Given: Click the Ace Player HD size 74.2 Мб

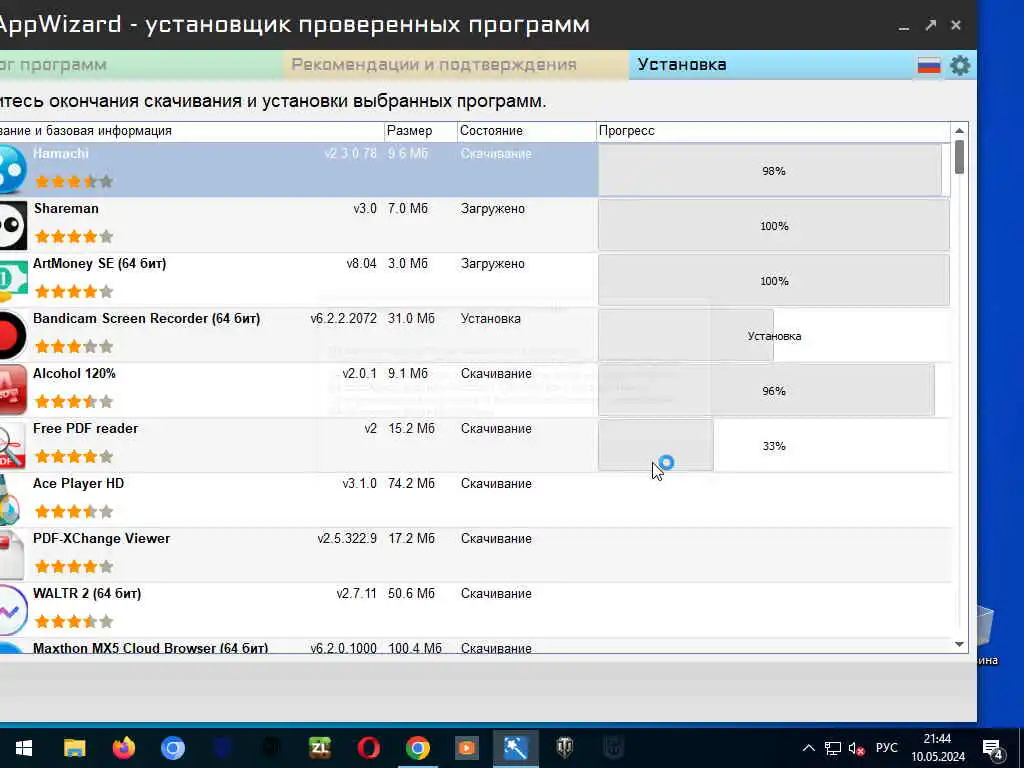Looking at the screenshot, I should point(411,483).
